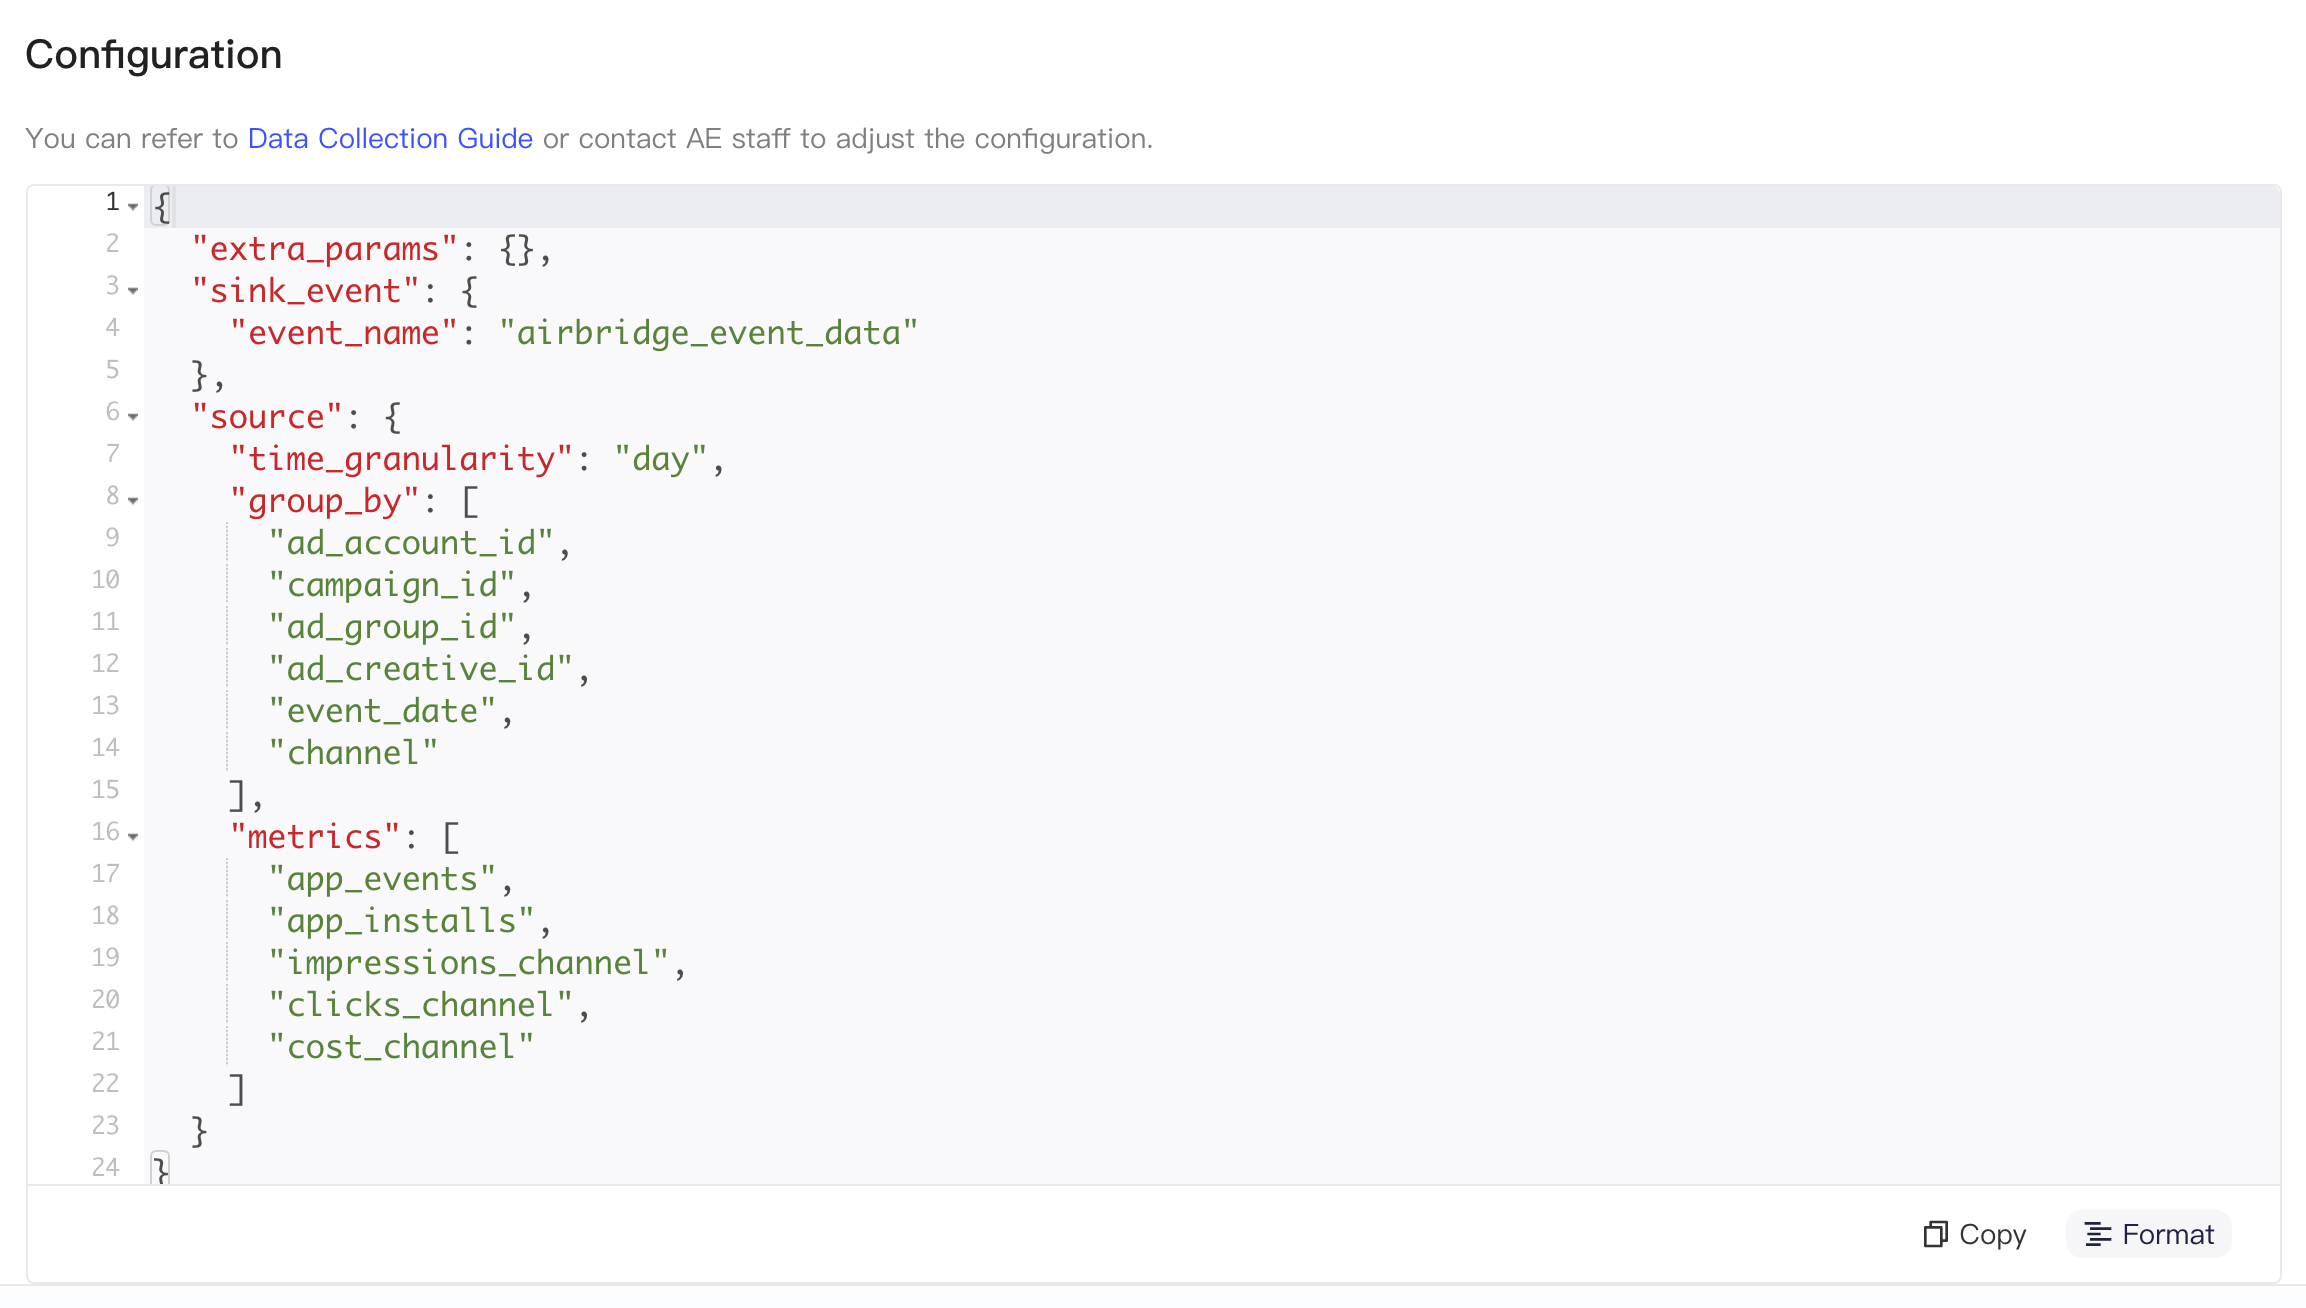Collapse the source block fold arrow
Viewport: 2306px width, 1308px height.
tap(133, 417)
